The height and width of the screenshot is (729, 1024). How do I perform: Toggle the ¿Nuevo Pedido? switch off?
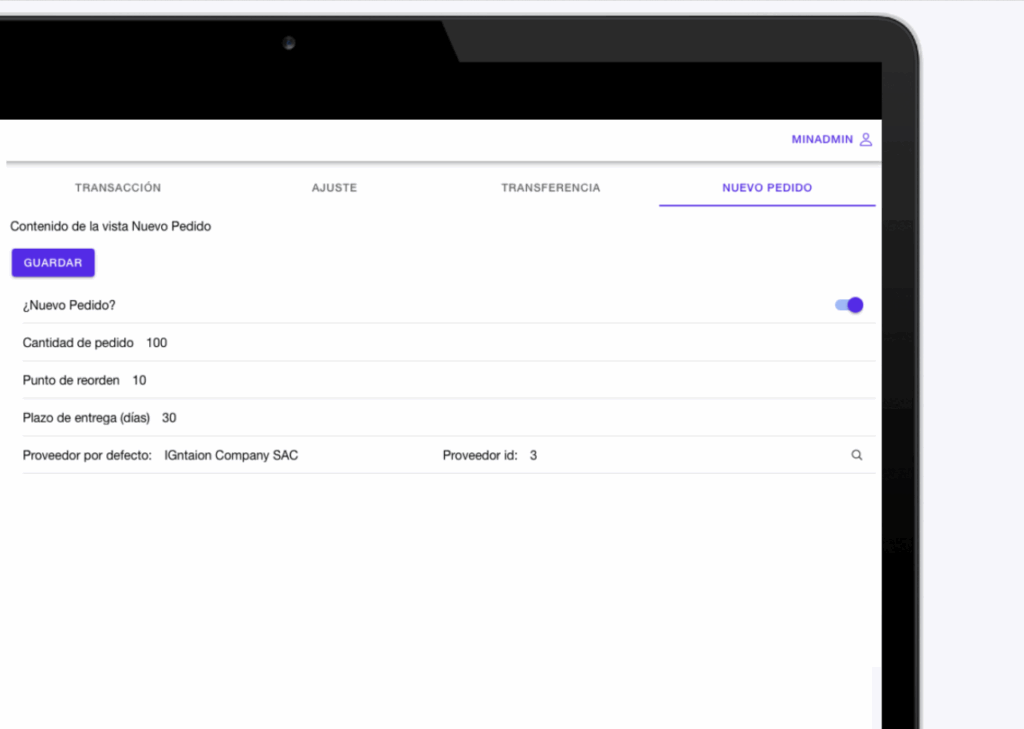849,305
